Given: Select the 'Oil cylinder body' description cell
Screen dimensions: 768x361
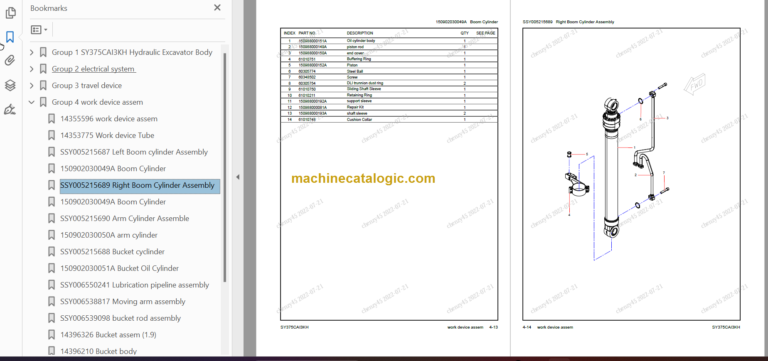Looking at the screenshot, I should pos(360,41).
